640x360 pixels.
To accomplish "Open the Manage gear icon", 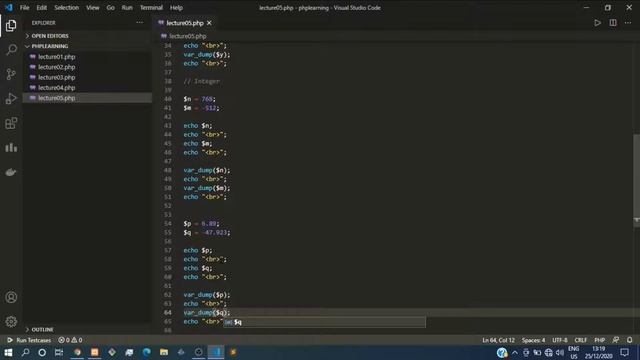I will point(11,322).
